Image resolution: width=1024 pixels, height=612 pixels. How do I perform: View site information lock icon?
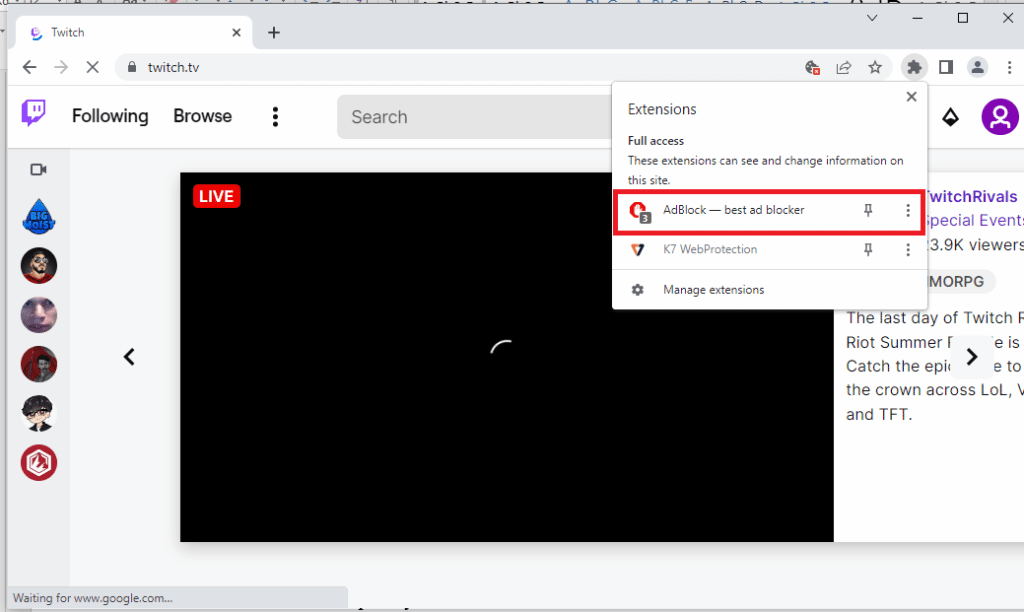pos(132,67)
